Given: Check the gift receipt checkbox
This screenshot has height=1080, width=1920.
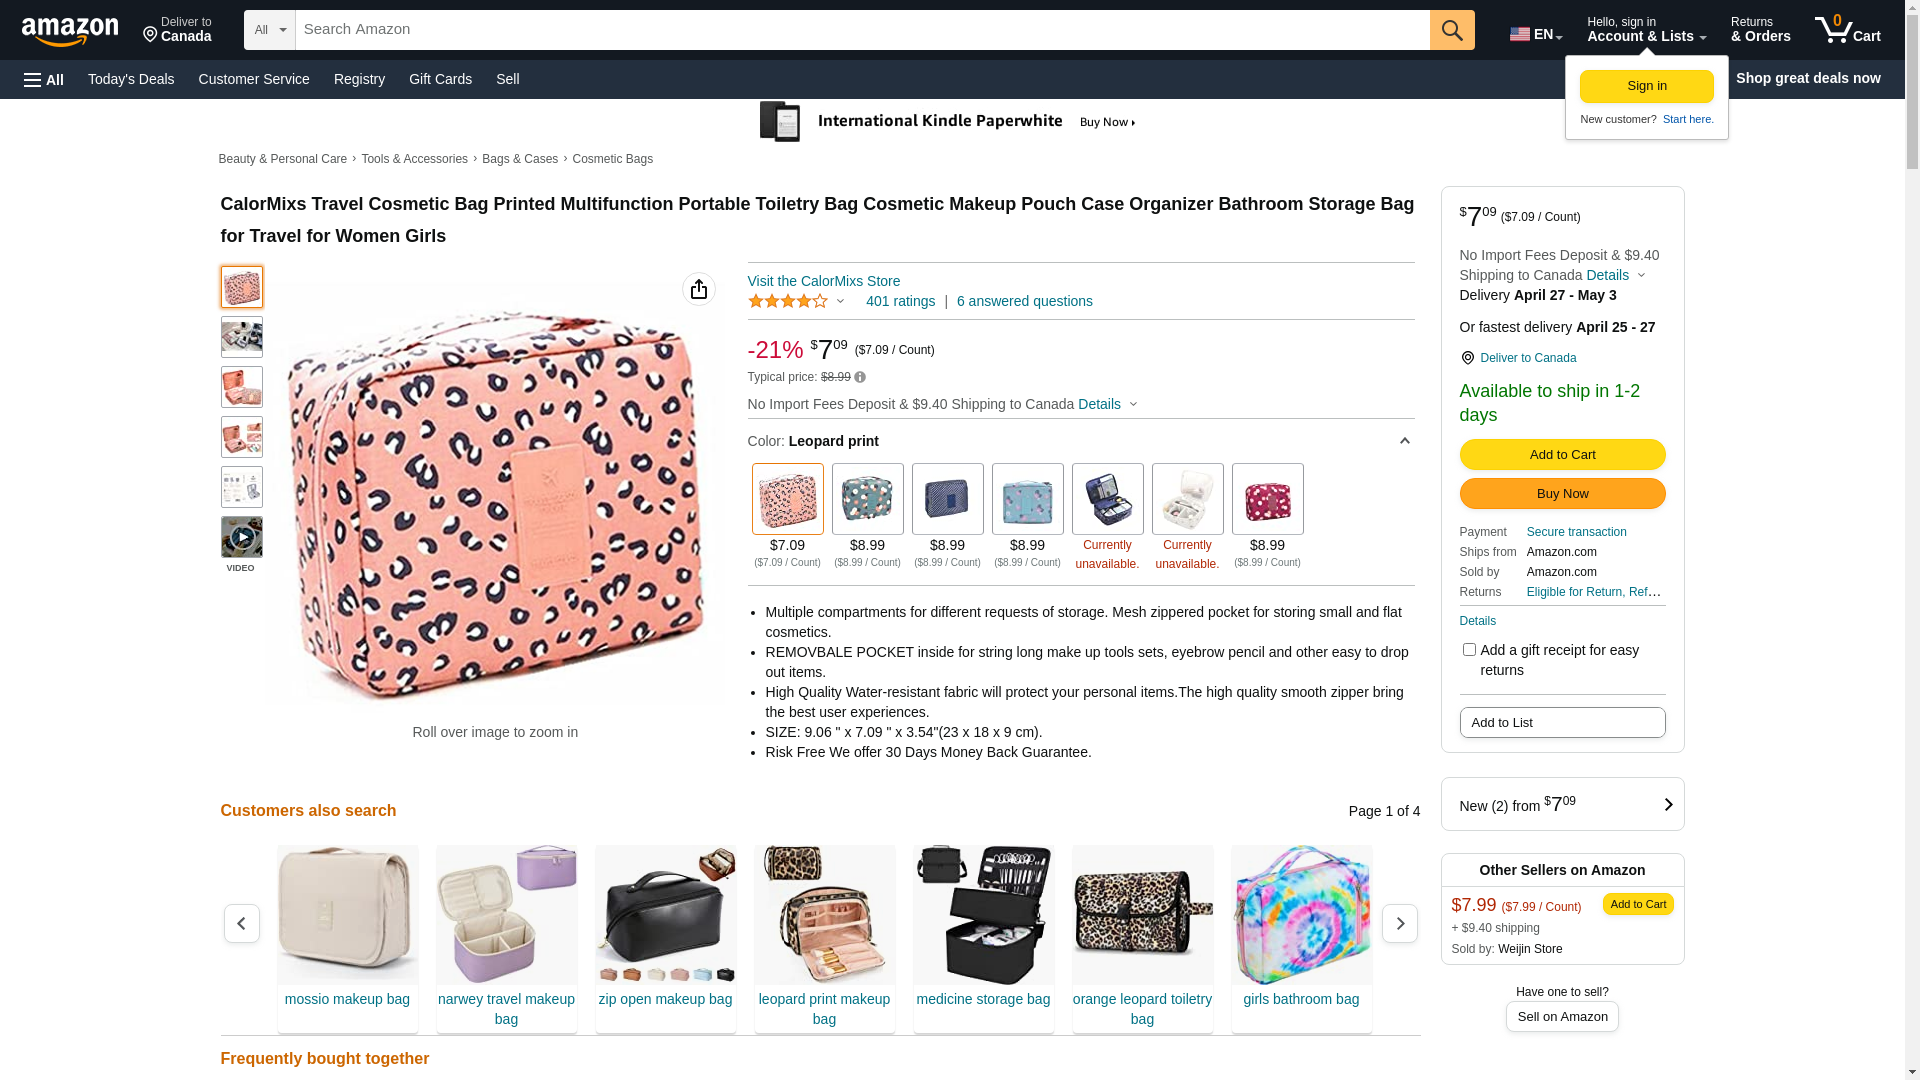Looking at the screenshot, I should [x=1469, y=650].
